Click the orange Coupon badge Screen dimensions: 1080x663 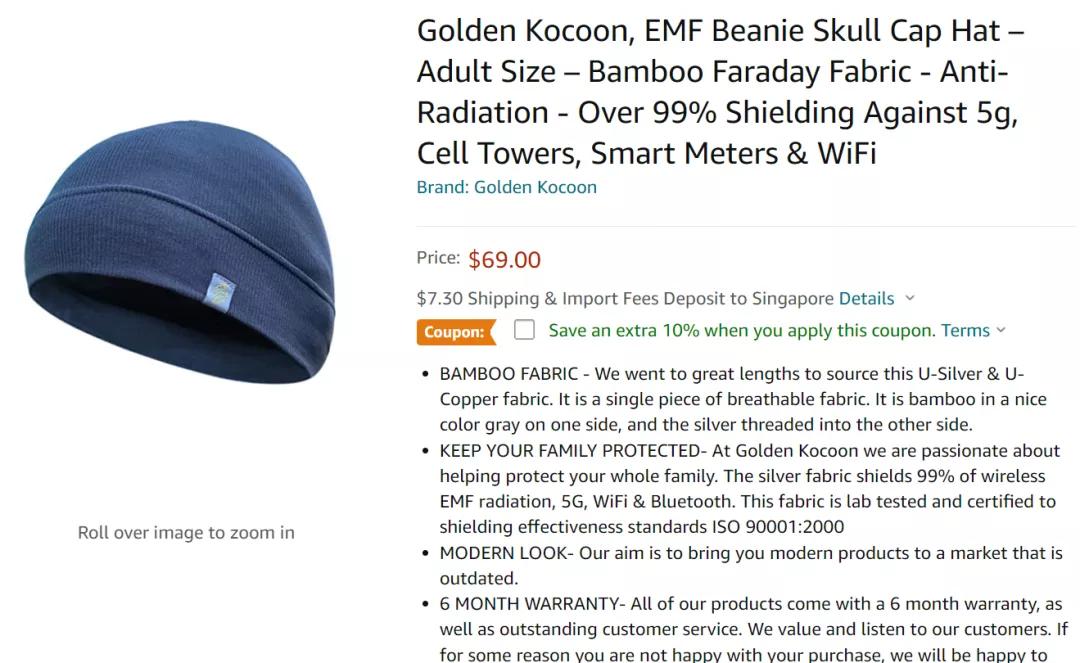(455, 332)
